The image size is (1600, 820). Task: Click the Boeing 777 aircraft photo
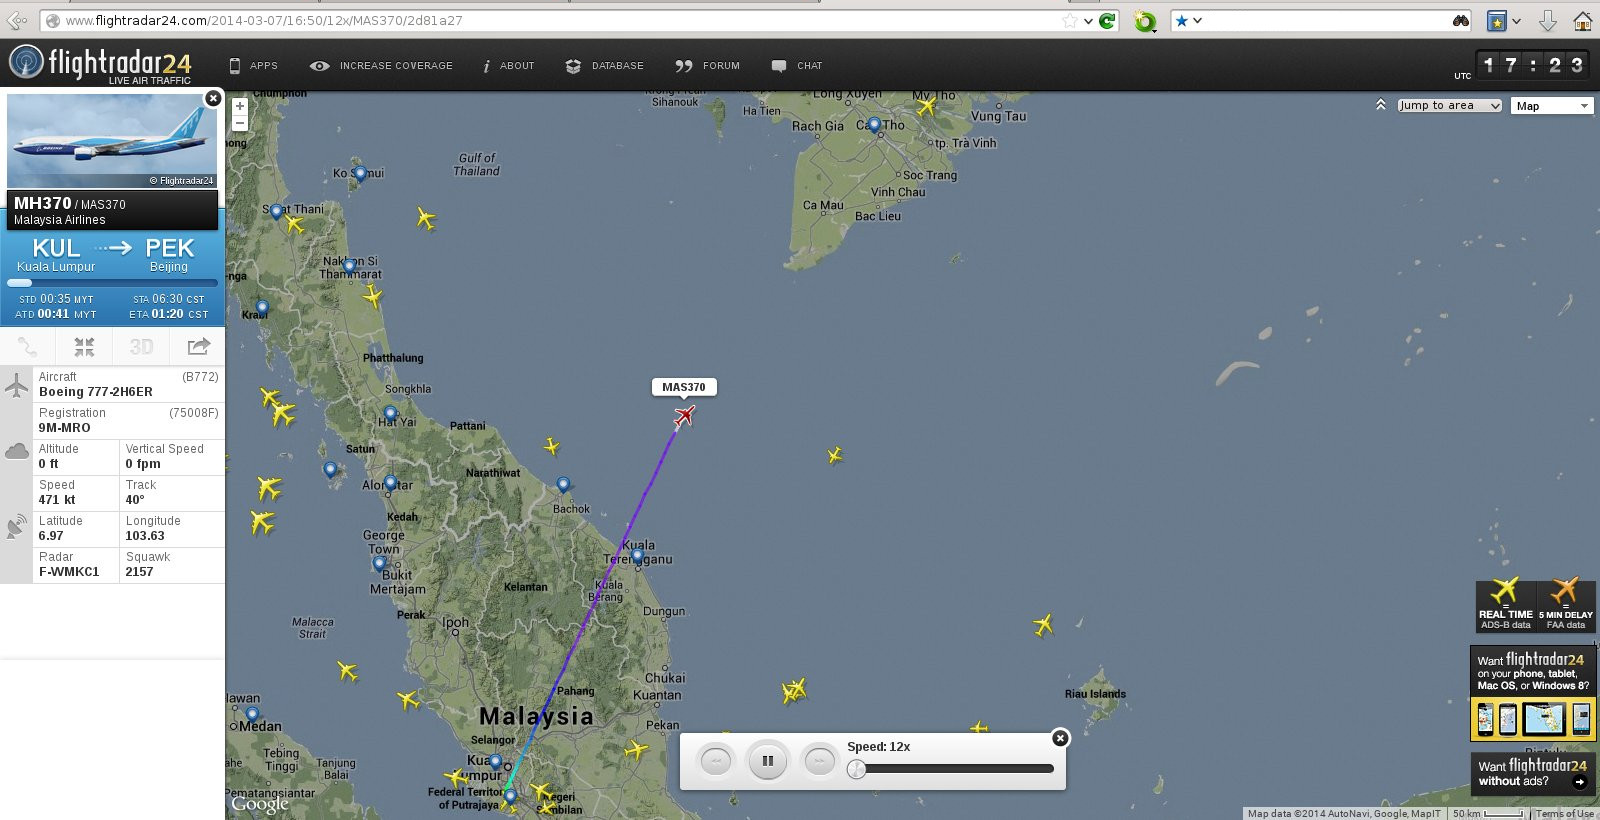click(112, 140)
